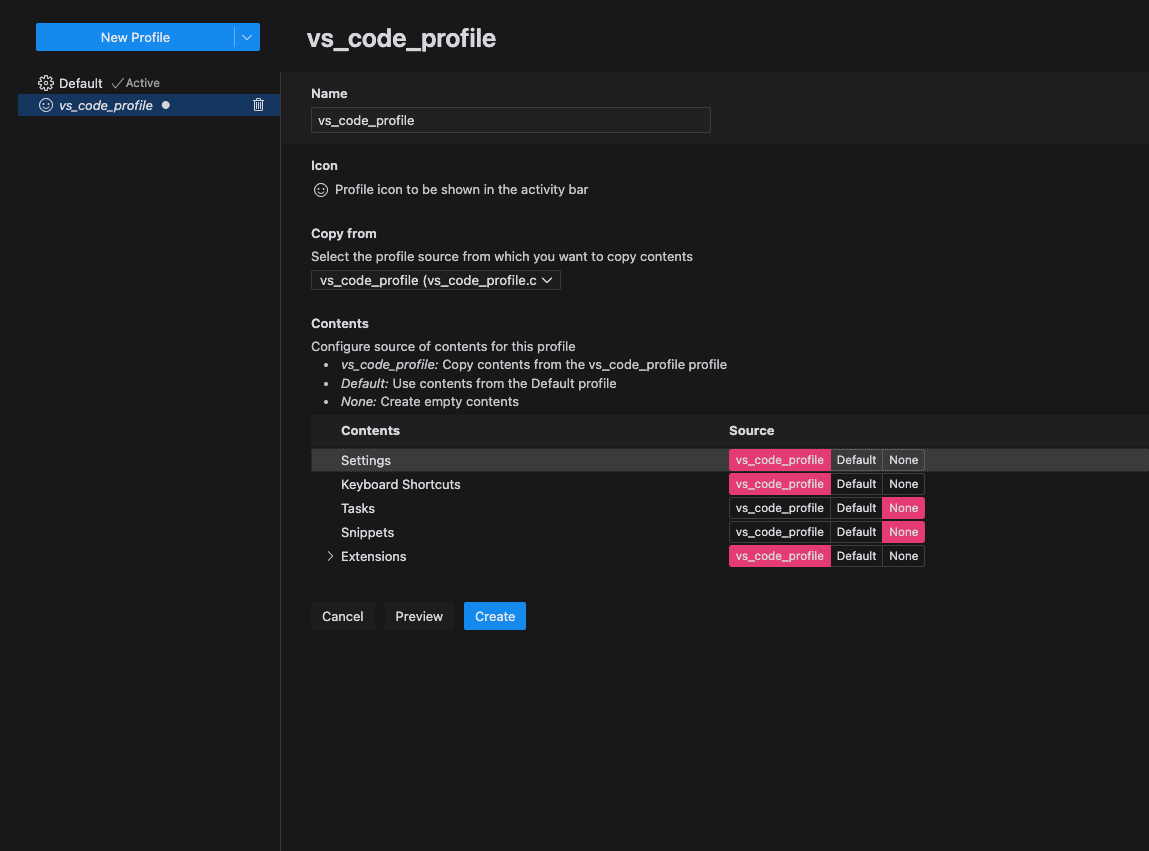Set Extensions source to vs_code_profile
1149x851 pixels.
click(x=779, y=556)
